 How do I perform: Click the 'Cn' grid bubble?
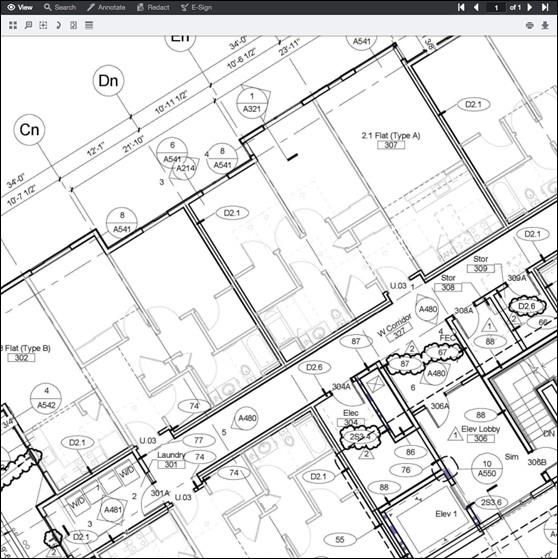[x=29, y=130]
